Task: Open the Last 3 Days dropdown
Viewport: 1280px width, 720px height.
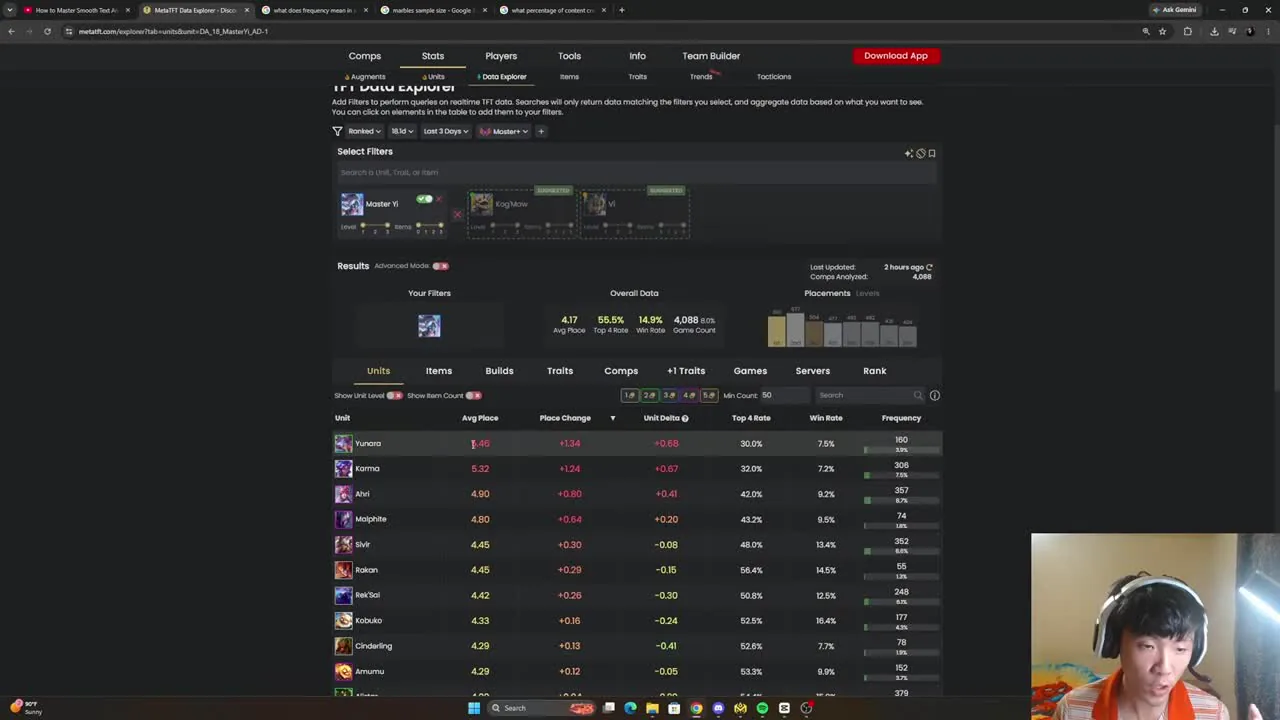Action: pos(445,131)
